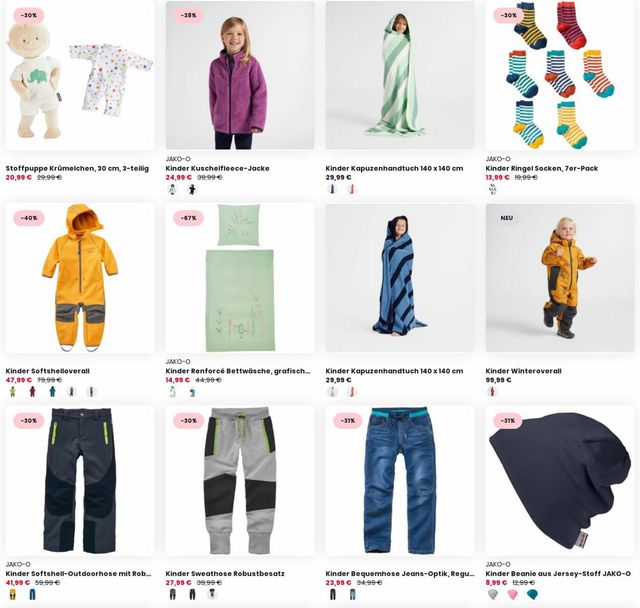640x608 pixels.
Task: Open Kinder Winteroverall product title link
Action: pos(523,371)
